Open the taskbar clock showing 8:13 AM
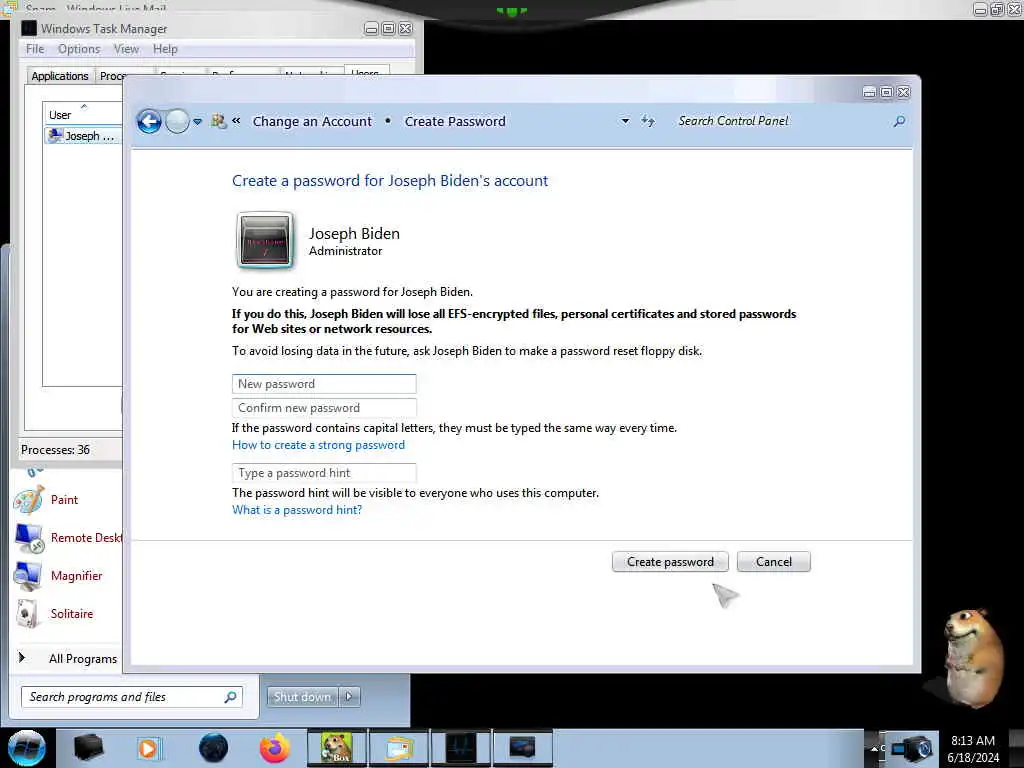 pyautogui.click(x=973, y=749)
